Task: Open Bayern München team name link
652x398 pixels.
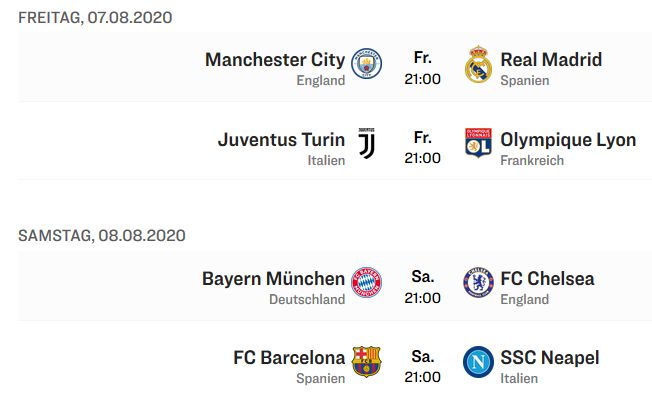Action: tap(274, 279)
